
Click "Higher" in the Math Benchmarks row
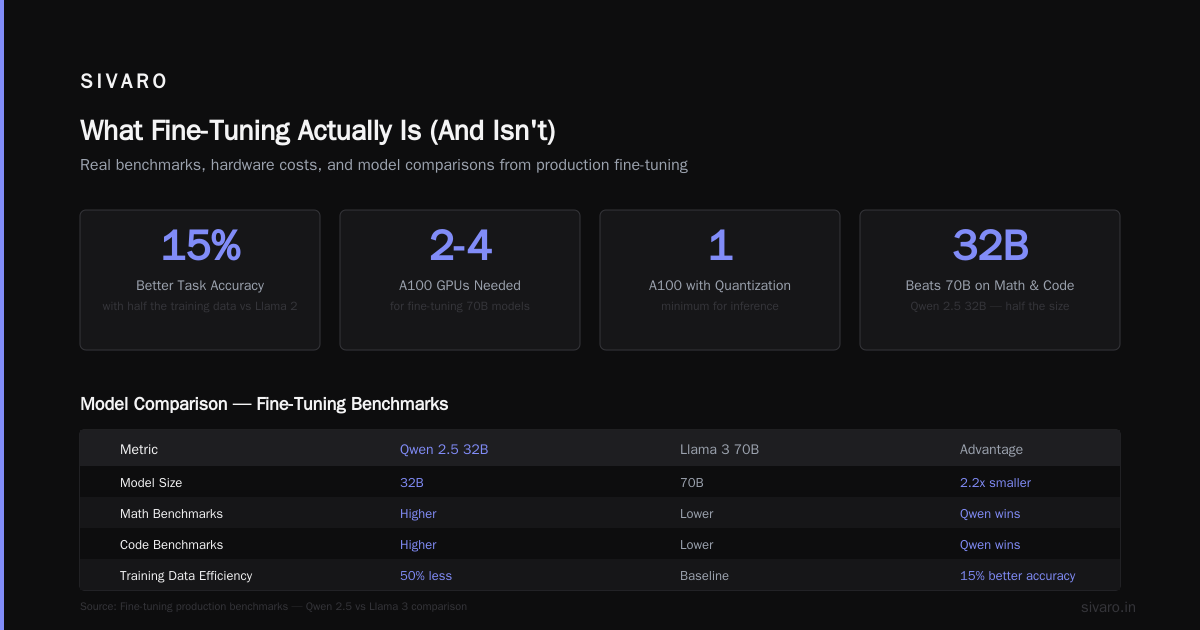click(418, 513)
